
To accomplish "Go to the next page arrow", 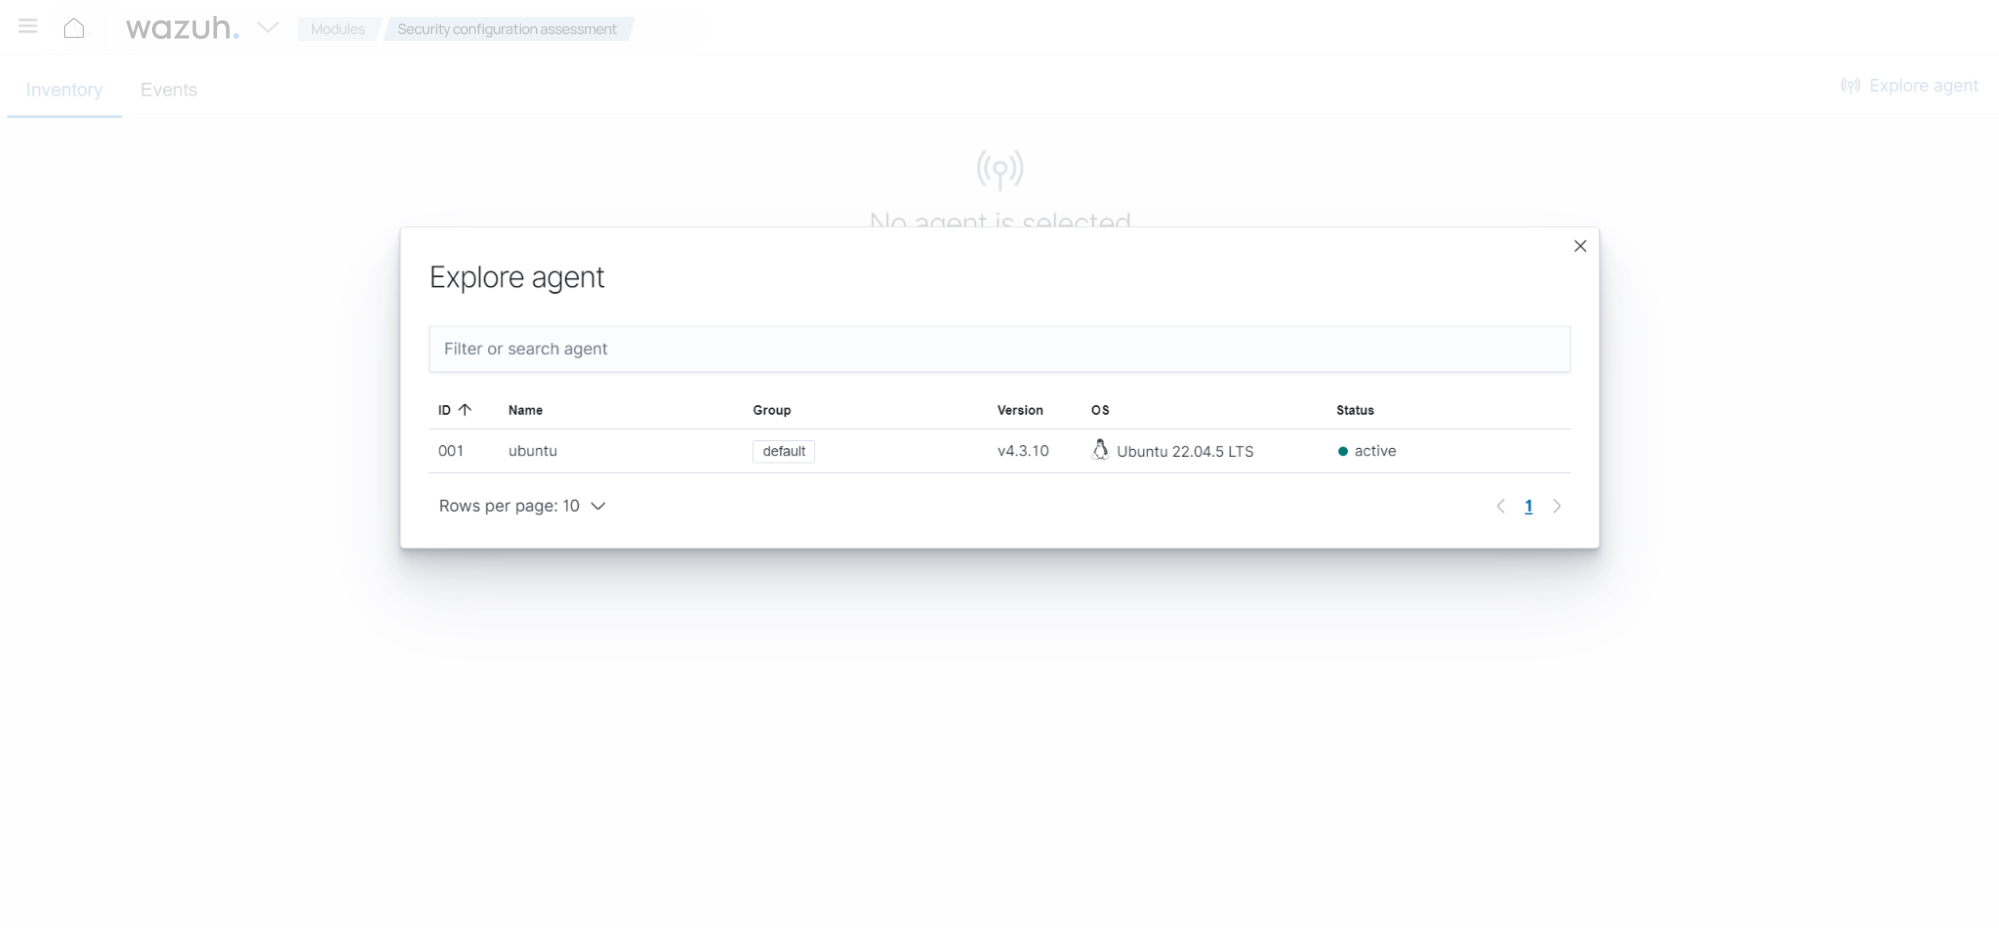I will tap(1557, 506).
